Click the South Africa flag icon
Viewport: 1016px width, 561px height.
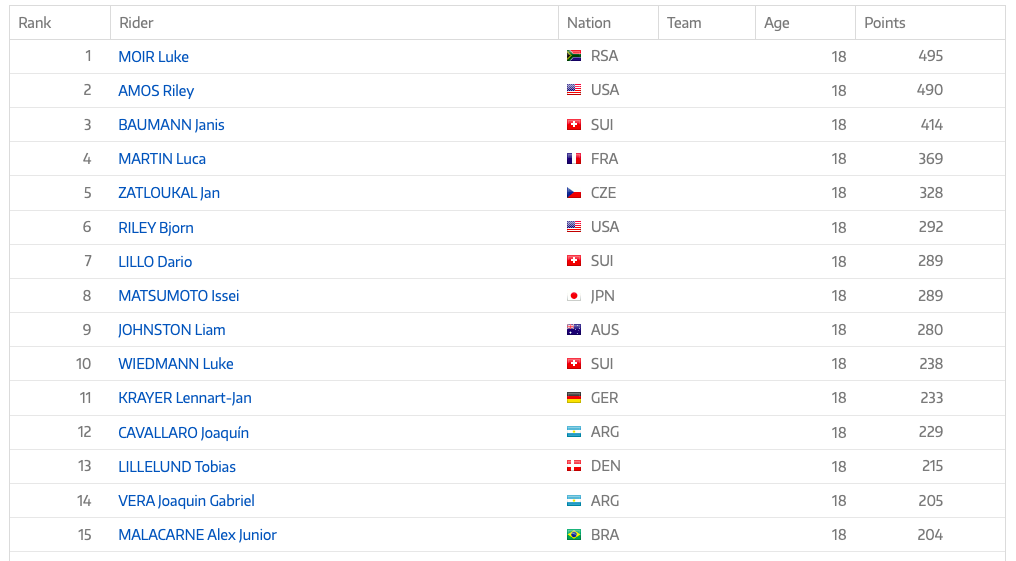573,56
